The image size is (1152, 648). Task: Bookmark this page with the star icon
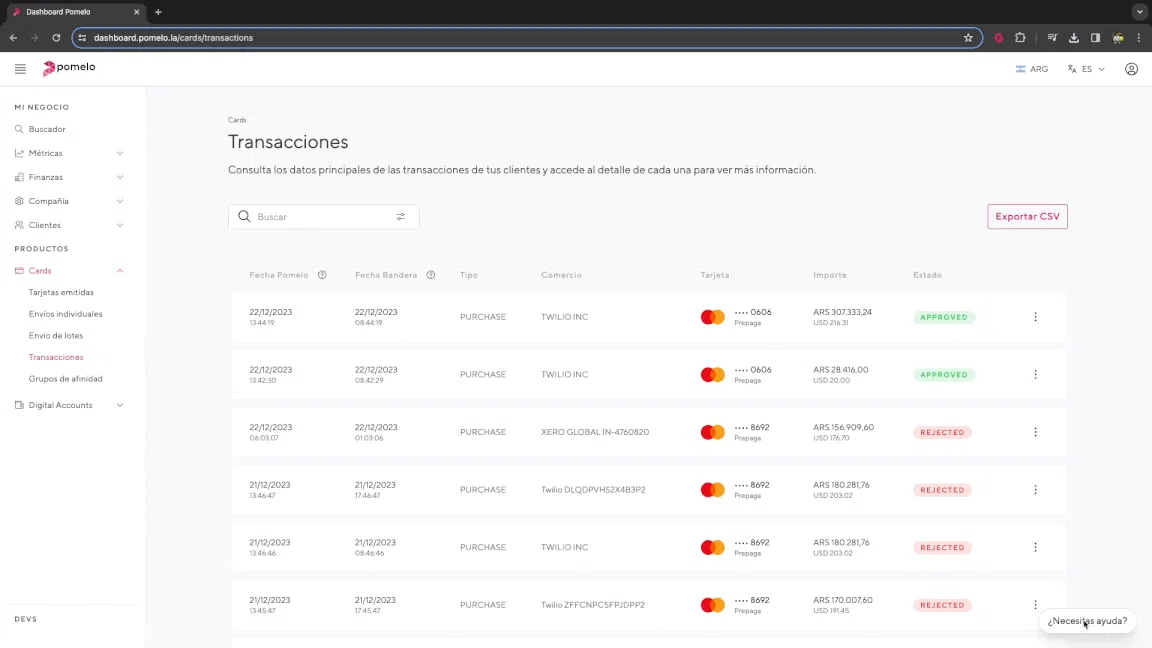click(968, 38)
